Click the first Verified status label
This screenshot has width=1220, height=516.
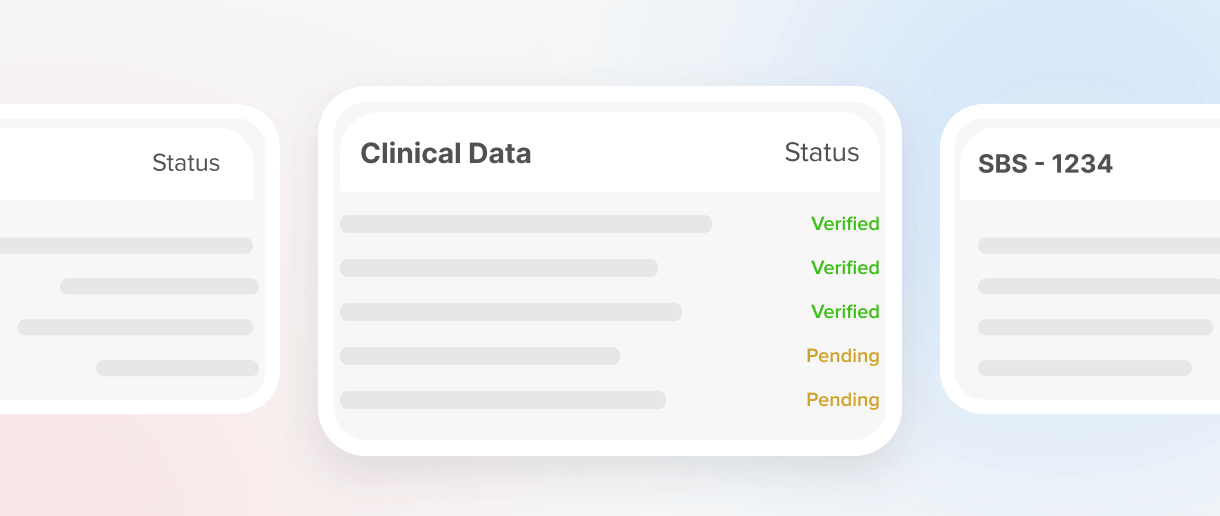(845, 224)
